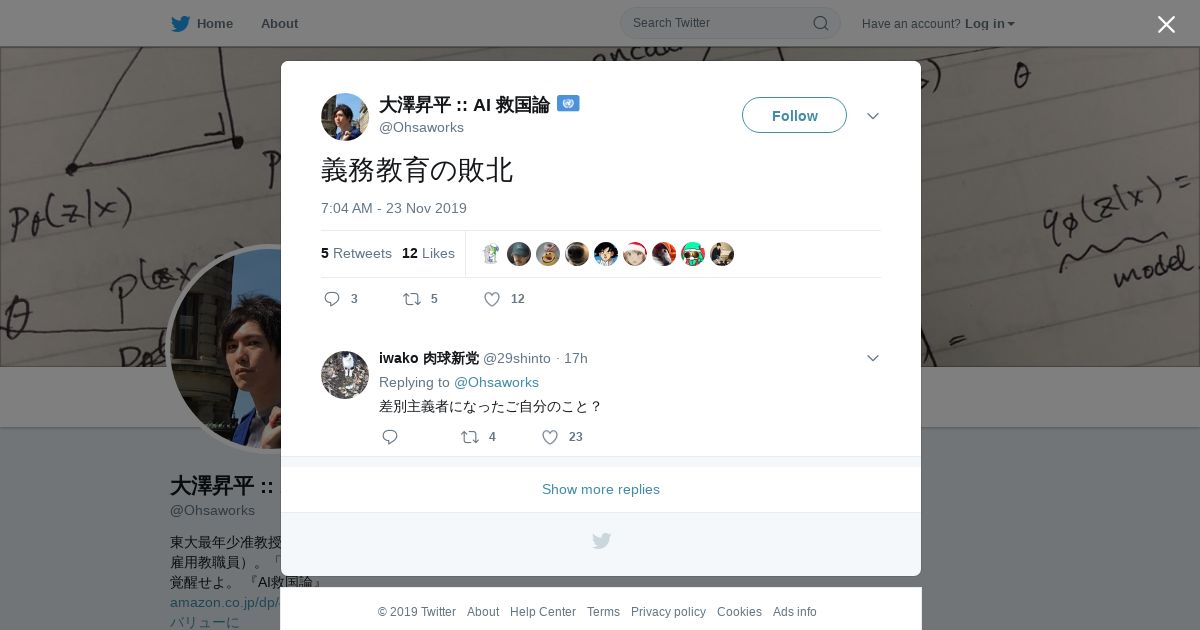View the 12 Likes list
The height and width of the screenshot is (630, 1200).
coord(428,253)
